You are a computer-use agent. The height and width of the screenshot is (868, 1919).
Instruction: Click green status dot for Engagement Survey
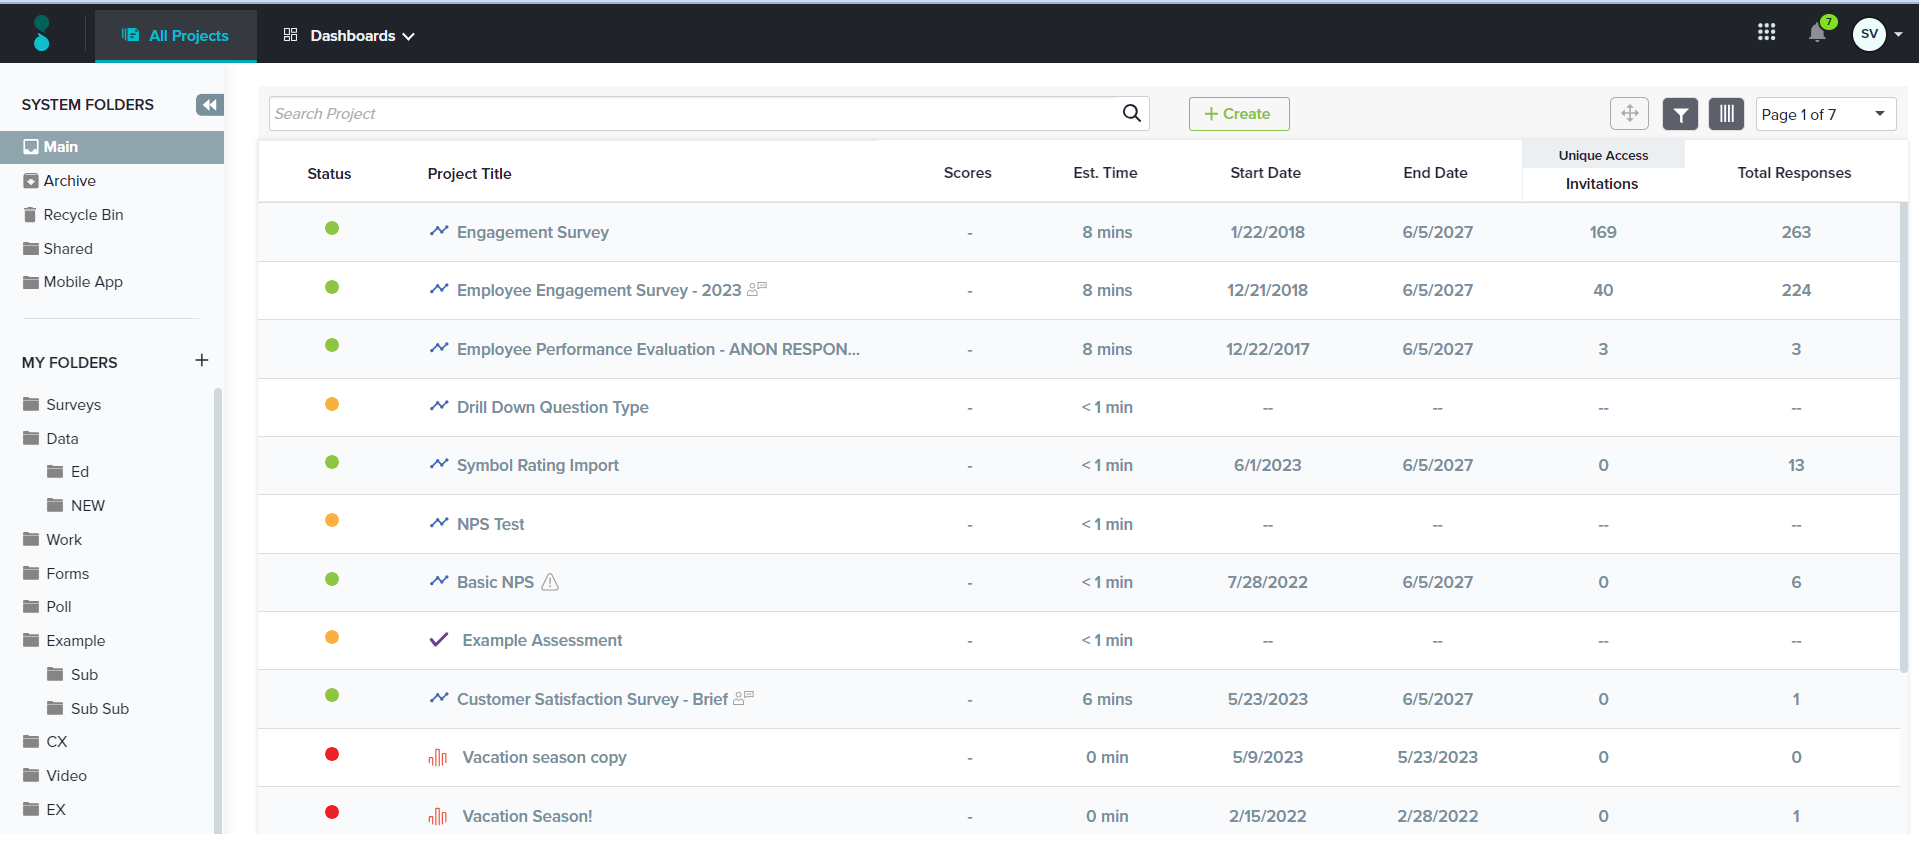(332, 228)
